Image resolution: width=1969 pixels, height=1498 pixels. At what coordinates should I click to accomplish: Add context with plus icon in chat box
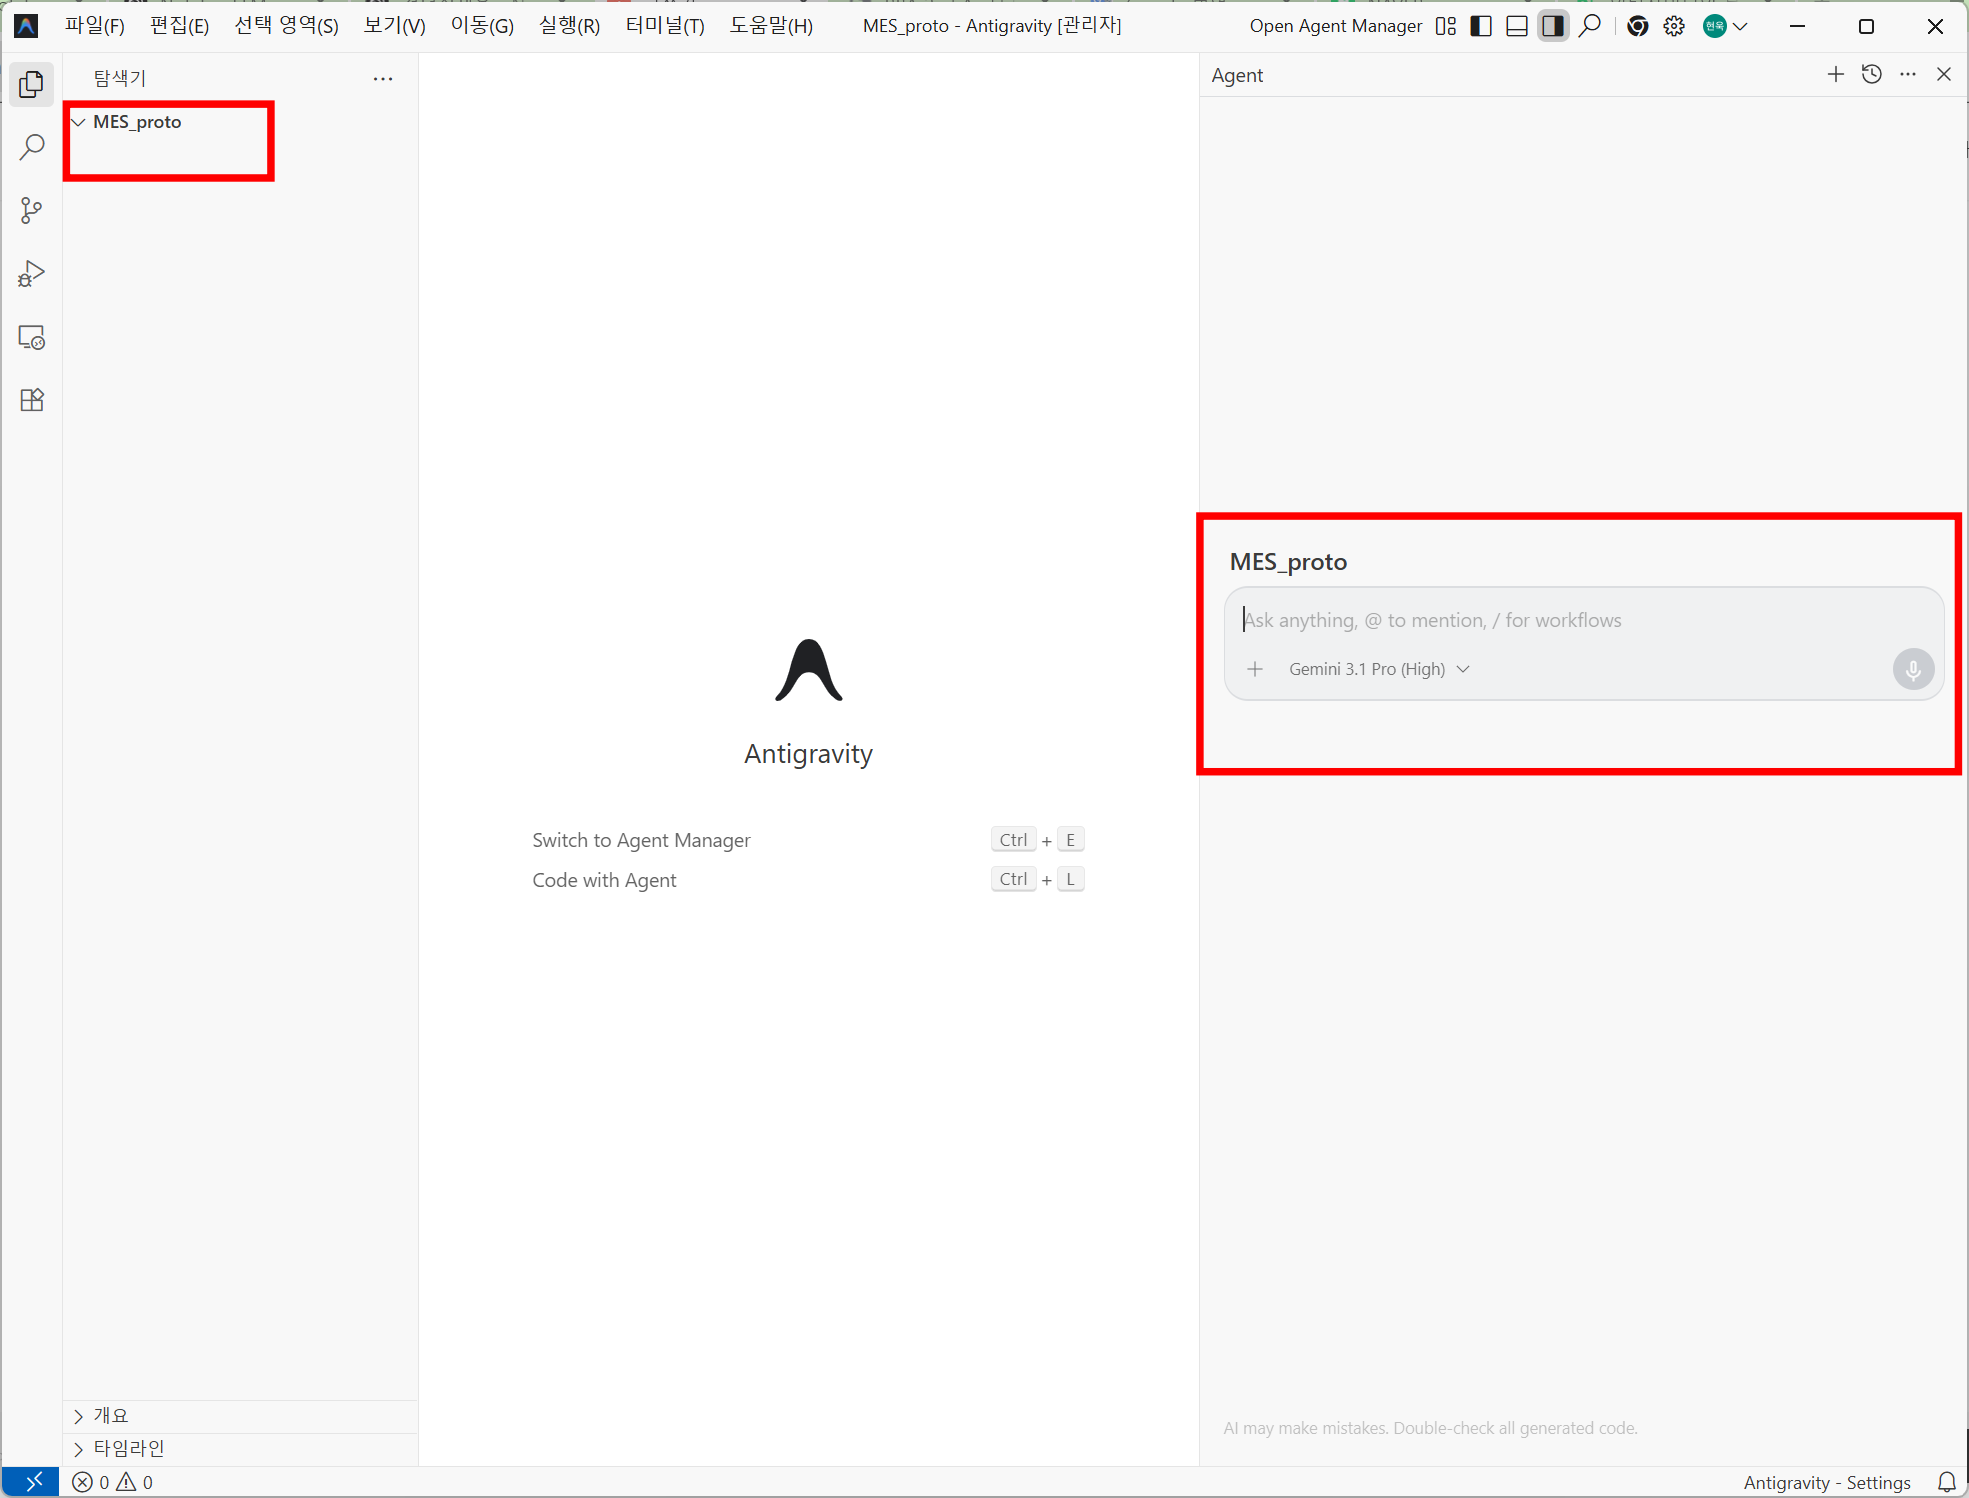coord(1255,669)
